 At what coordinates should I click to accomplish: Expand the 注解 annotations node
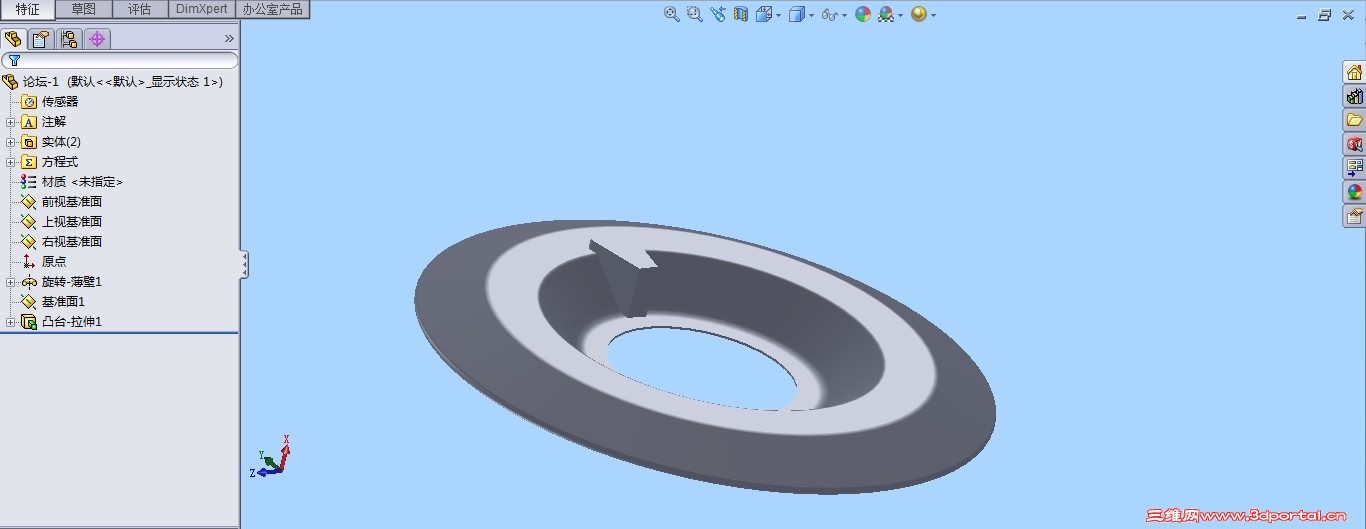(11, 122)
